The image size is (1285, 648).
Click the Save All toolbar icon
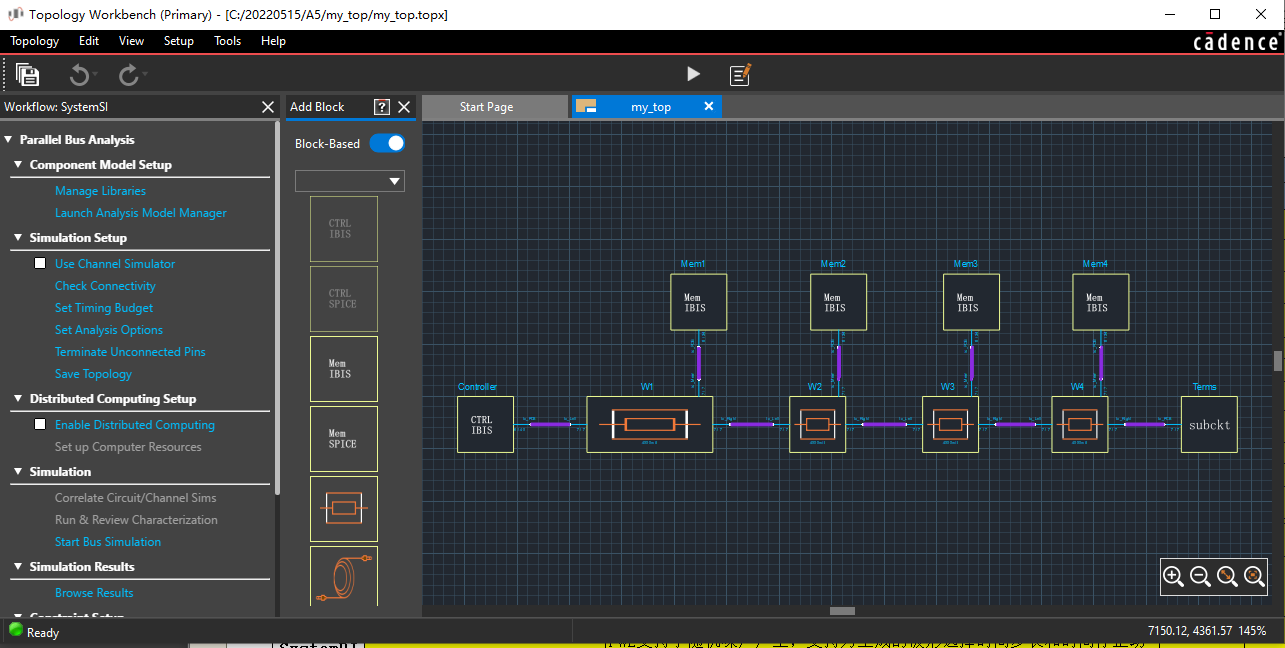27,75
